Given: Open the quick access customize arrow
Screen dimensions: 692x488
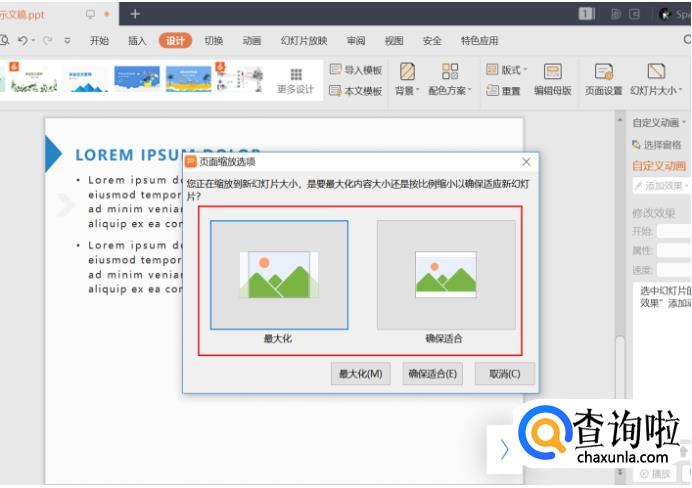Looking at the screenshot, I should coord(68,41).
